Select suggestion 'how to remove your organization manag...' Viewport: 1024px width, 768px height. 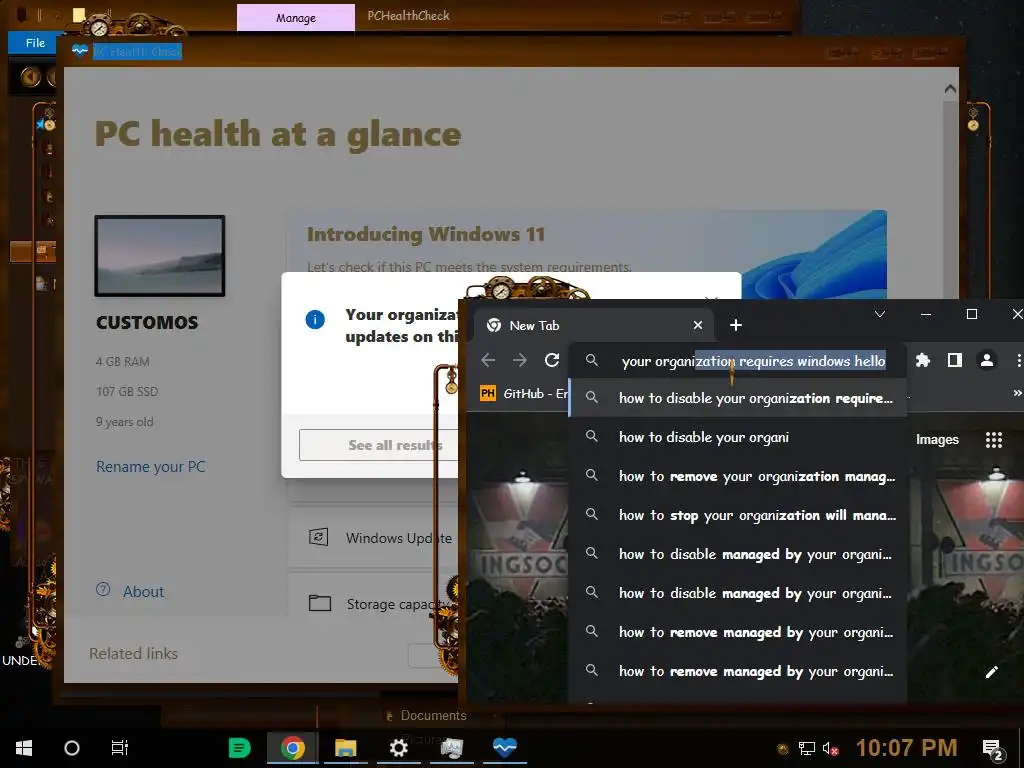click(x=738, y=476)
